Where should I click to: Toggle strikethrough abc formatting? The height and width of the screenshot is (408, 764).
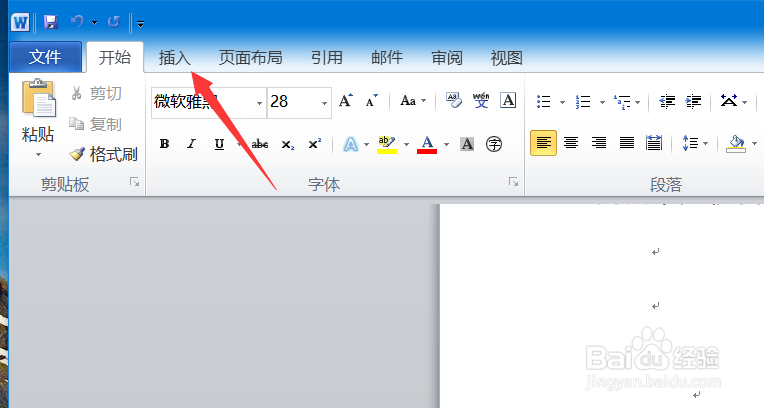tap(260, 144)
